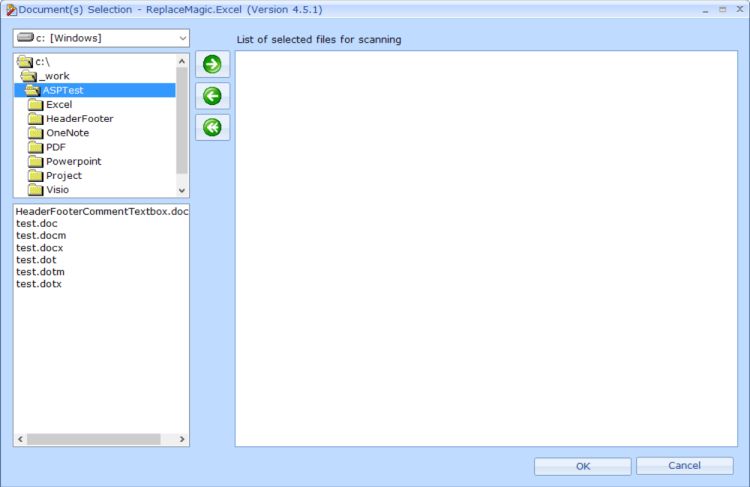Image resolution: width=750 pixels, height=487 pixels.
Task: Click the PDF folder icon
Action: (35, 147)
